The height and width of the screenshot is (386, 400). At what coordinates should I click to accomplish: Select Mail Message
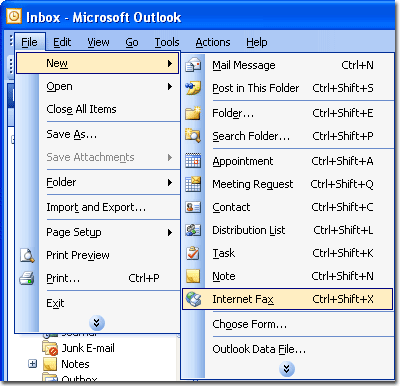(288, 65)
